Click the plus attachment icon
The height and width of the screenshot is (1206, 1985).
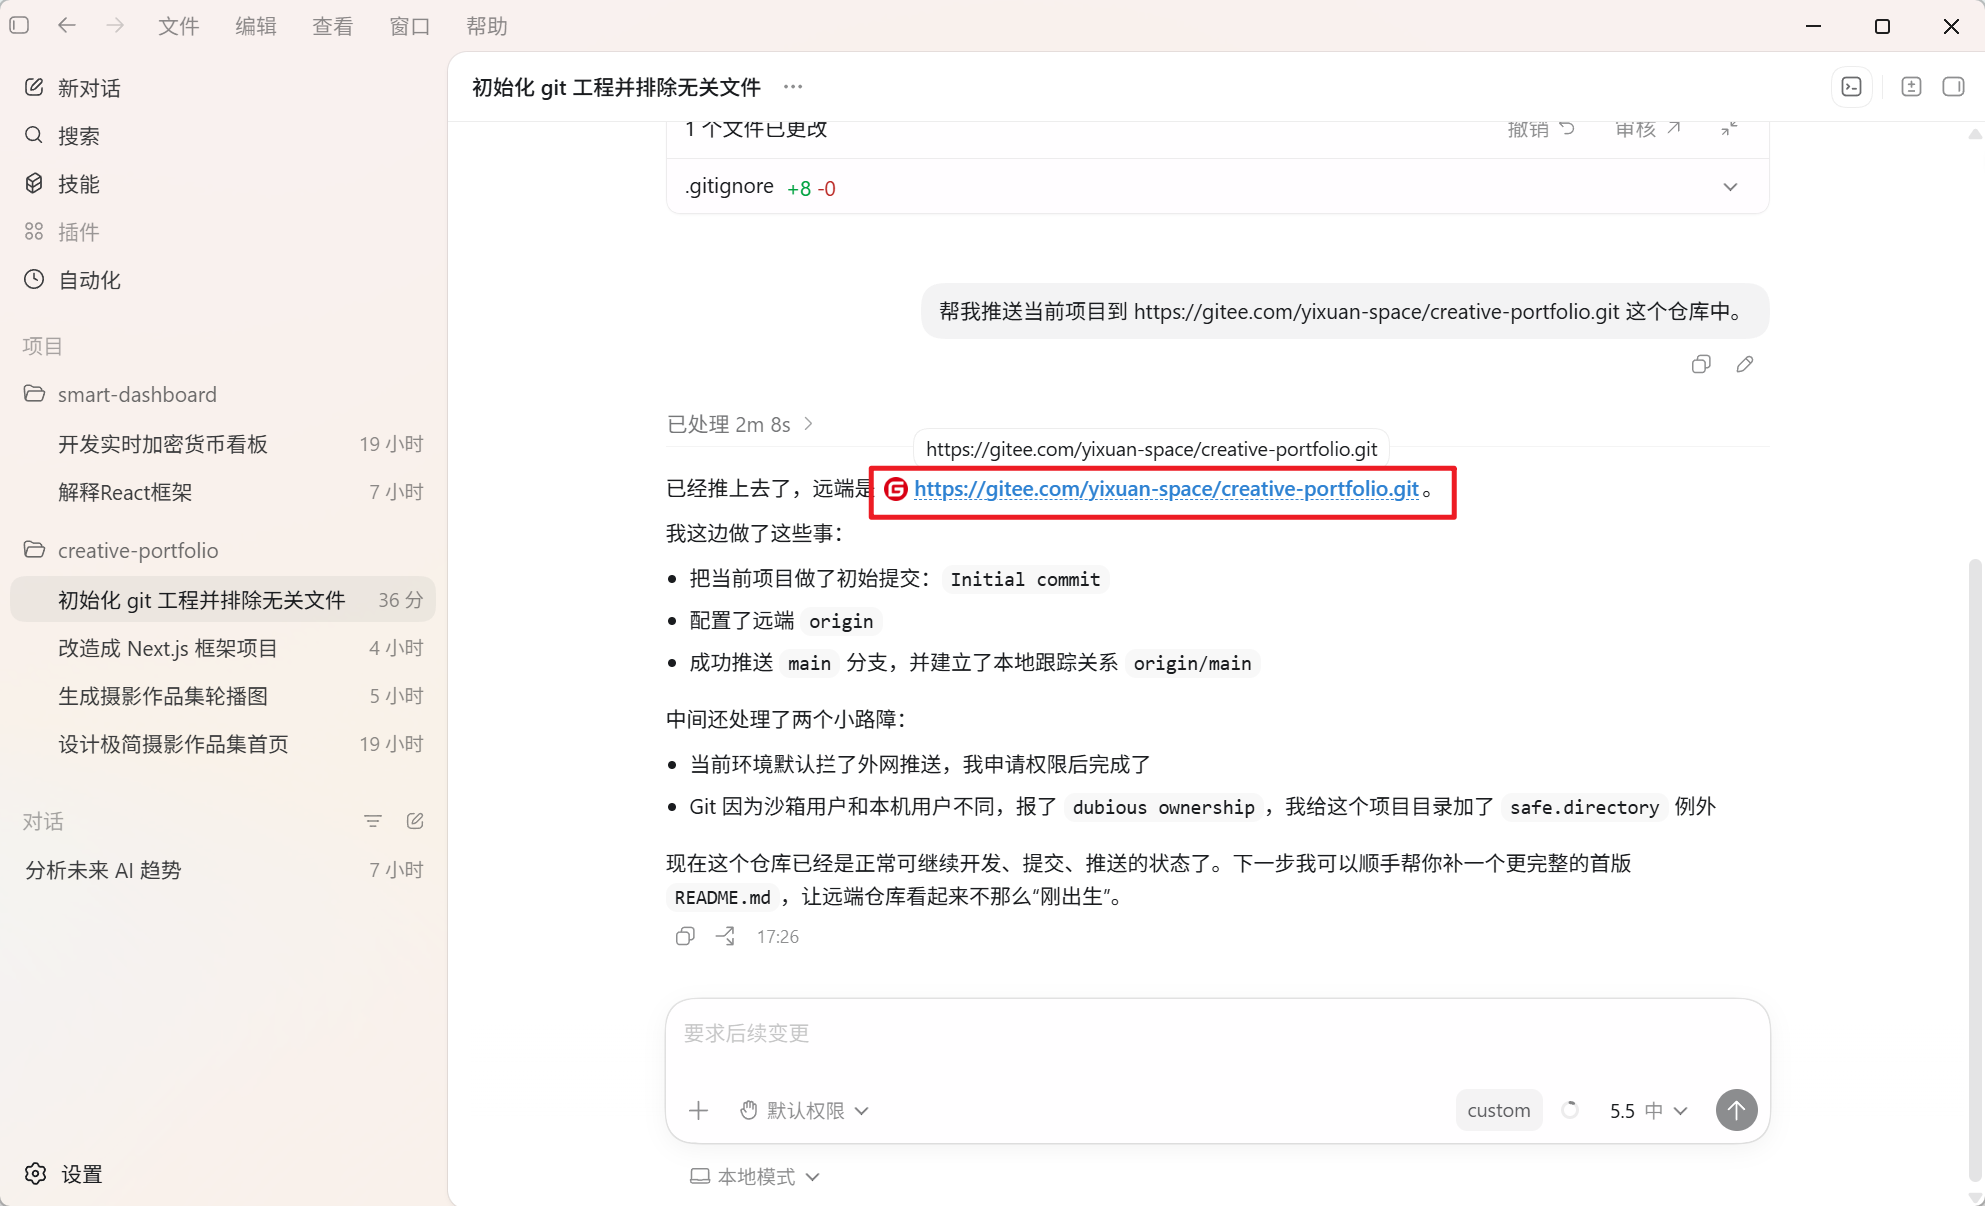pos(698,1110)
